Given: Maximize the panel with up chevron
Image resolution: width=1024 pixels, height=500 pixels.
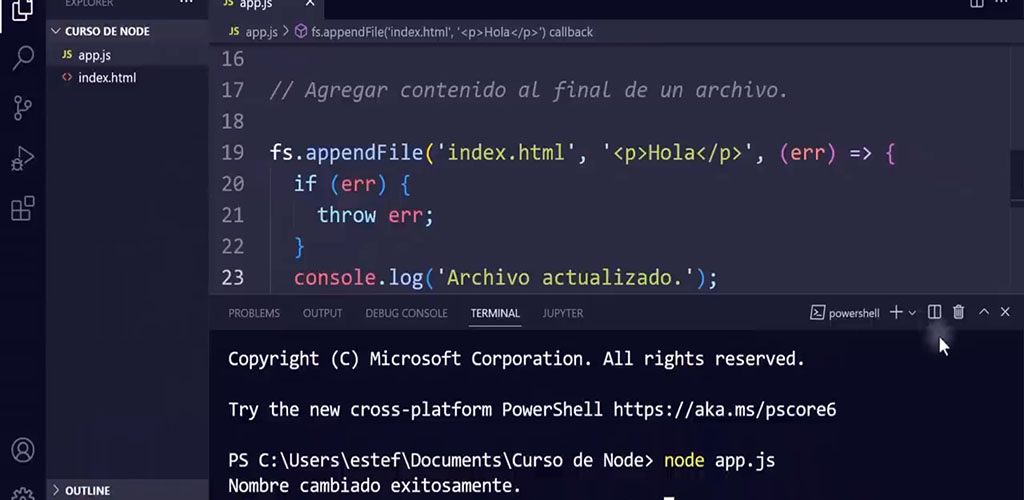Looking at the screenshot, I should pyautogui.click(x=984, y=313).
